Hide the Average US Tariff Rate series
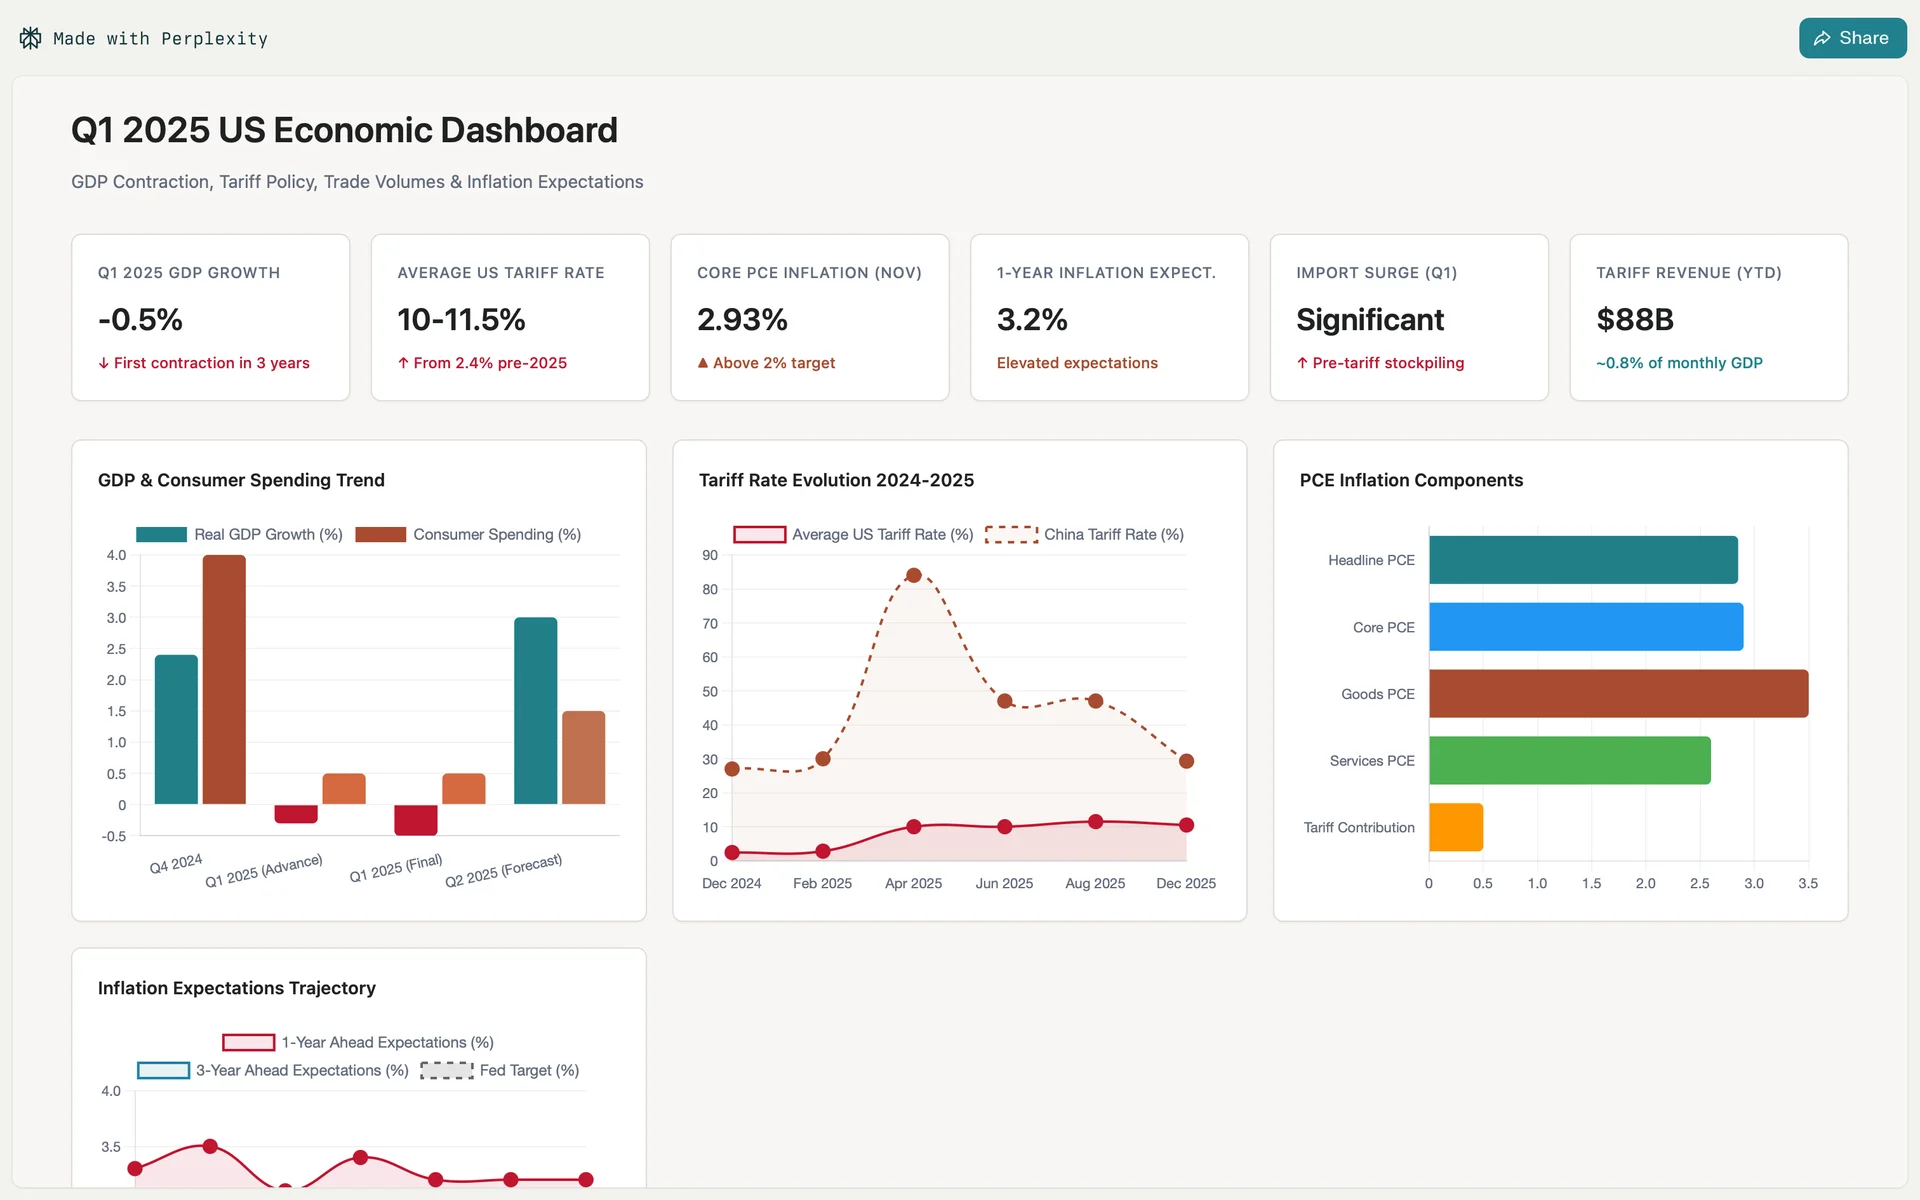 click(759, 535)
